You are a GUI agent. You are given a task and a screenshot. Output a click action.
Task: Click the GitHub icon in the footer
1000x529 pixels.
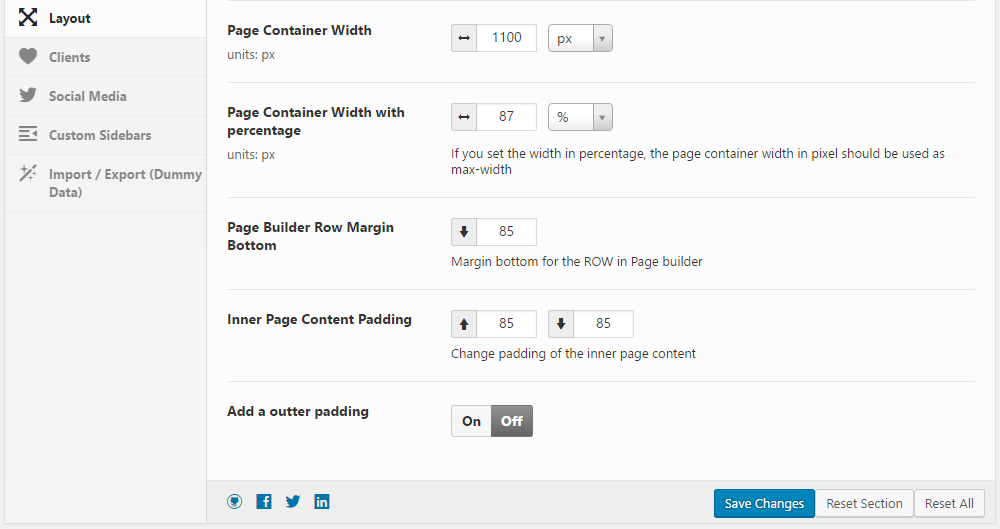point(235,502)
